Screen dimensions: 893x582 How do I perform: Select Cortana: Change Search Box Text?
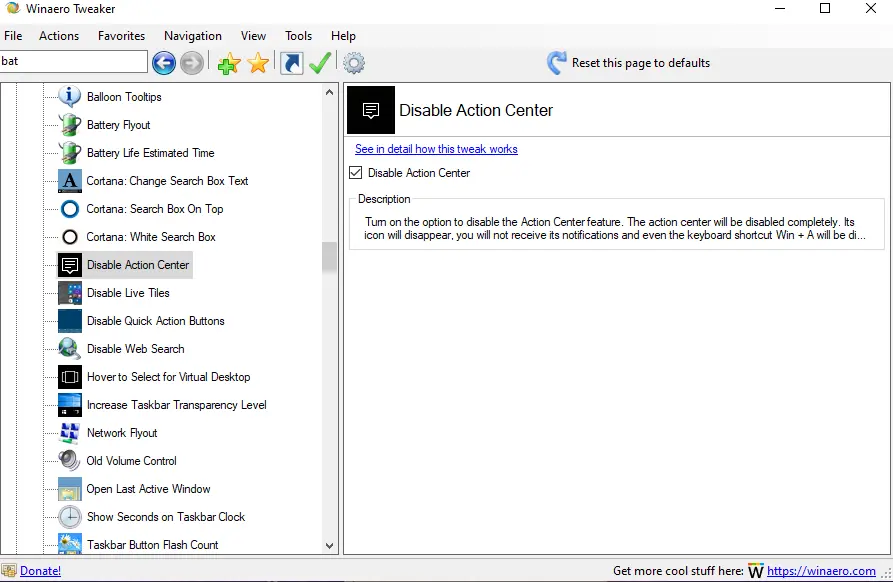[167, 181]
